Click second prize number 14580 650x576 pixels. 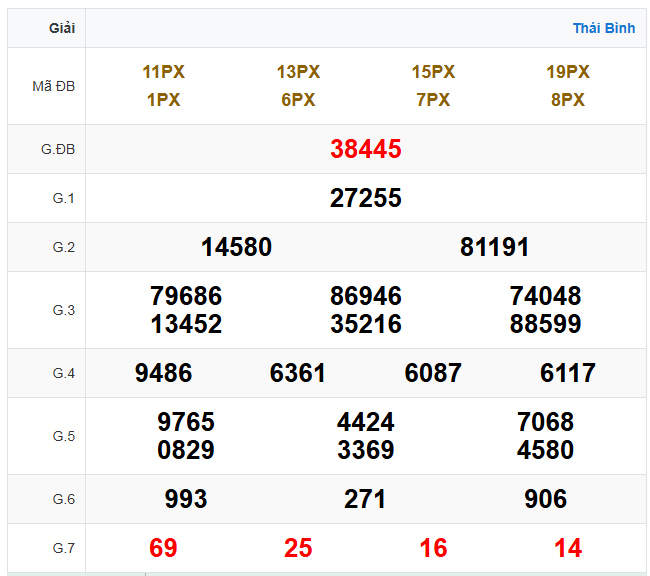click(x=236, y=247)
